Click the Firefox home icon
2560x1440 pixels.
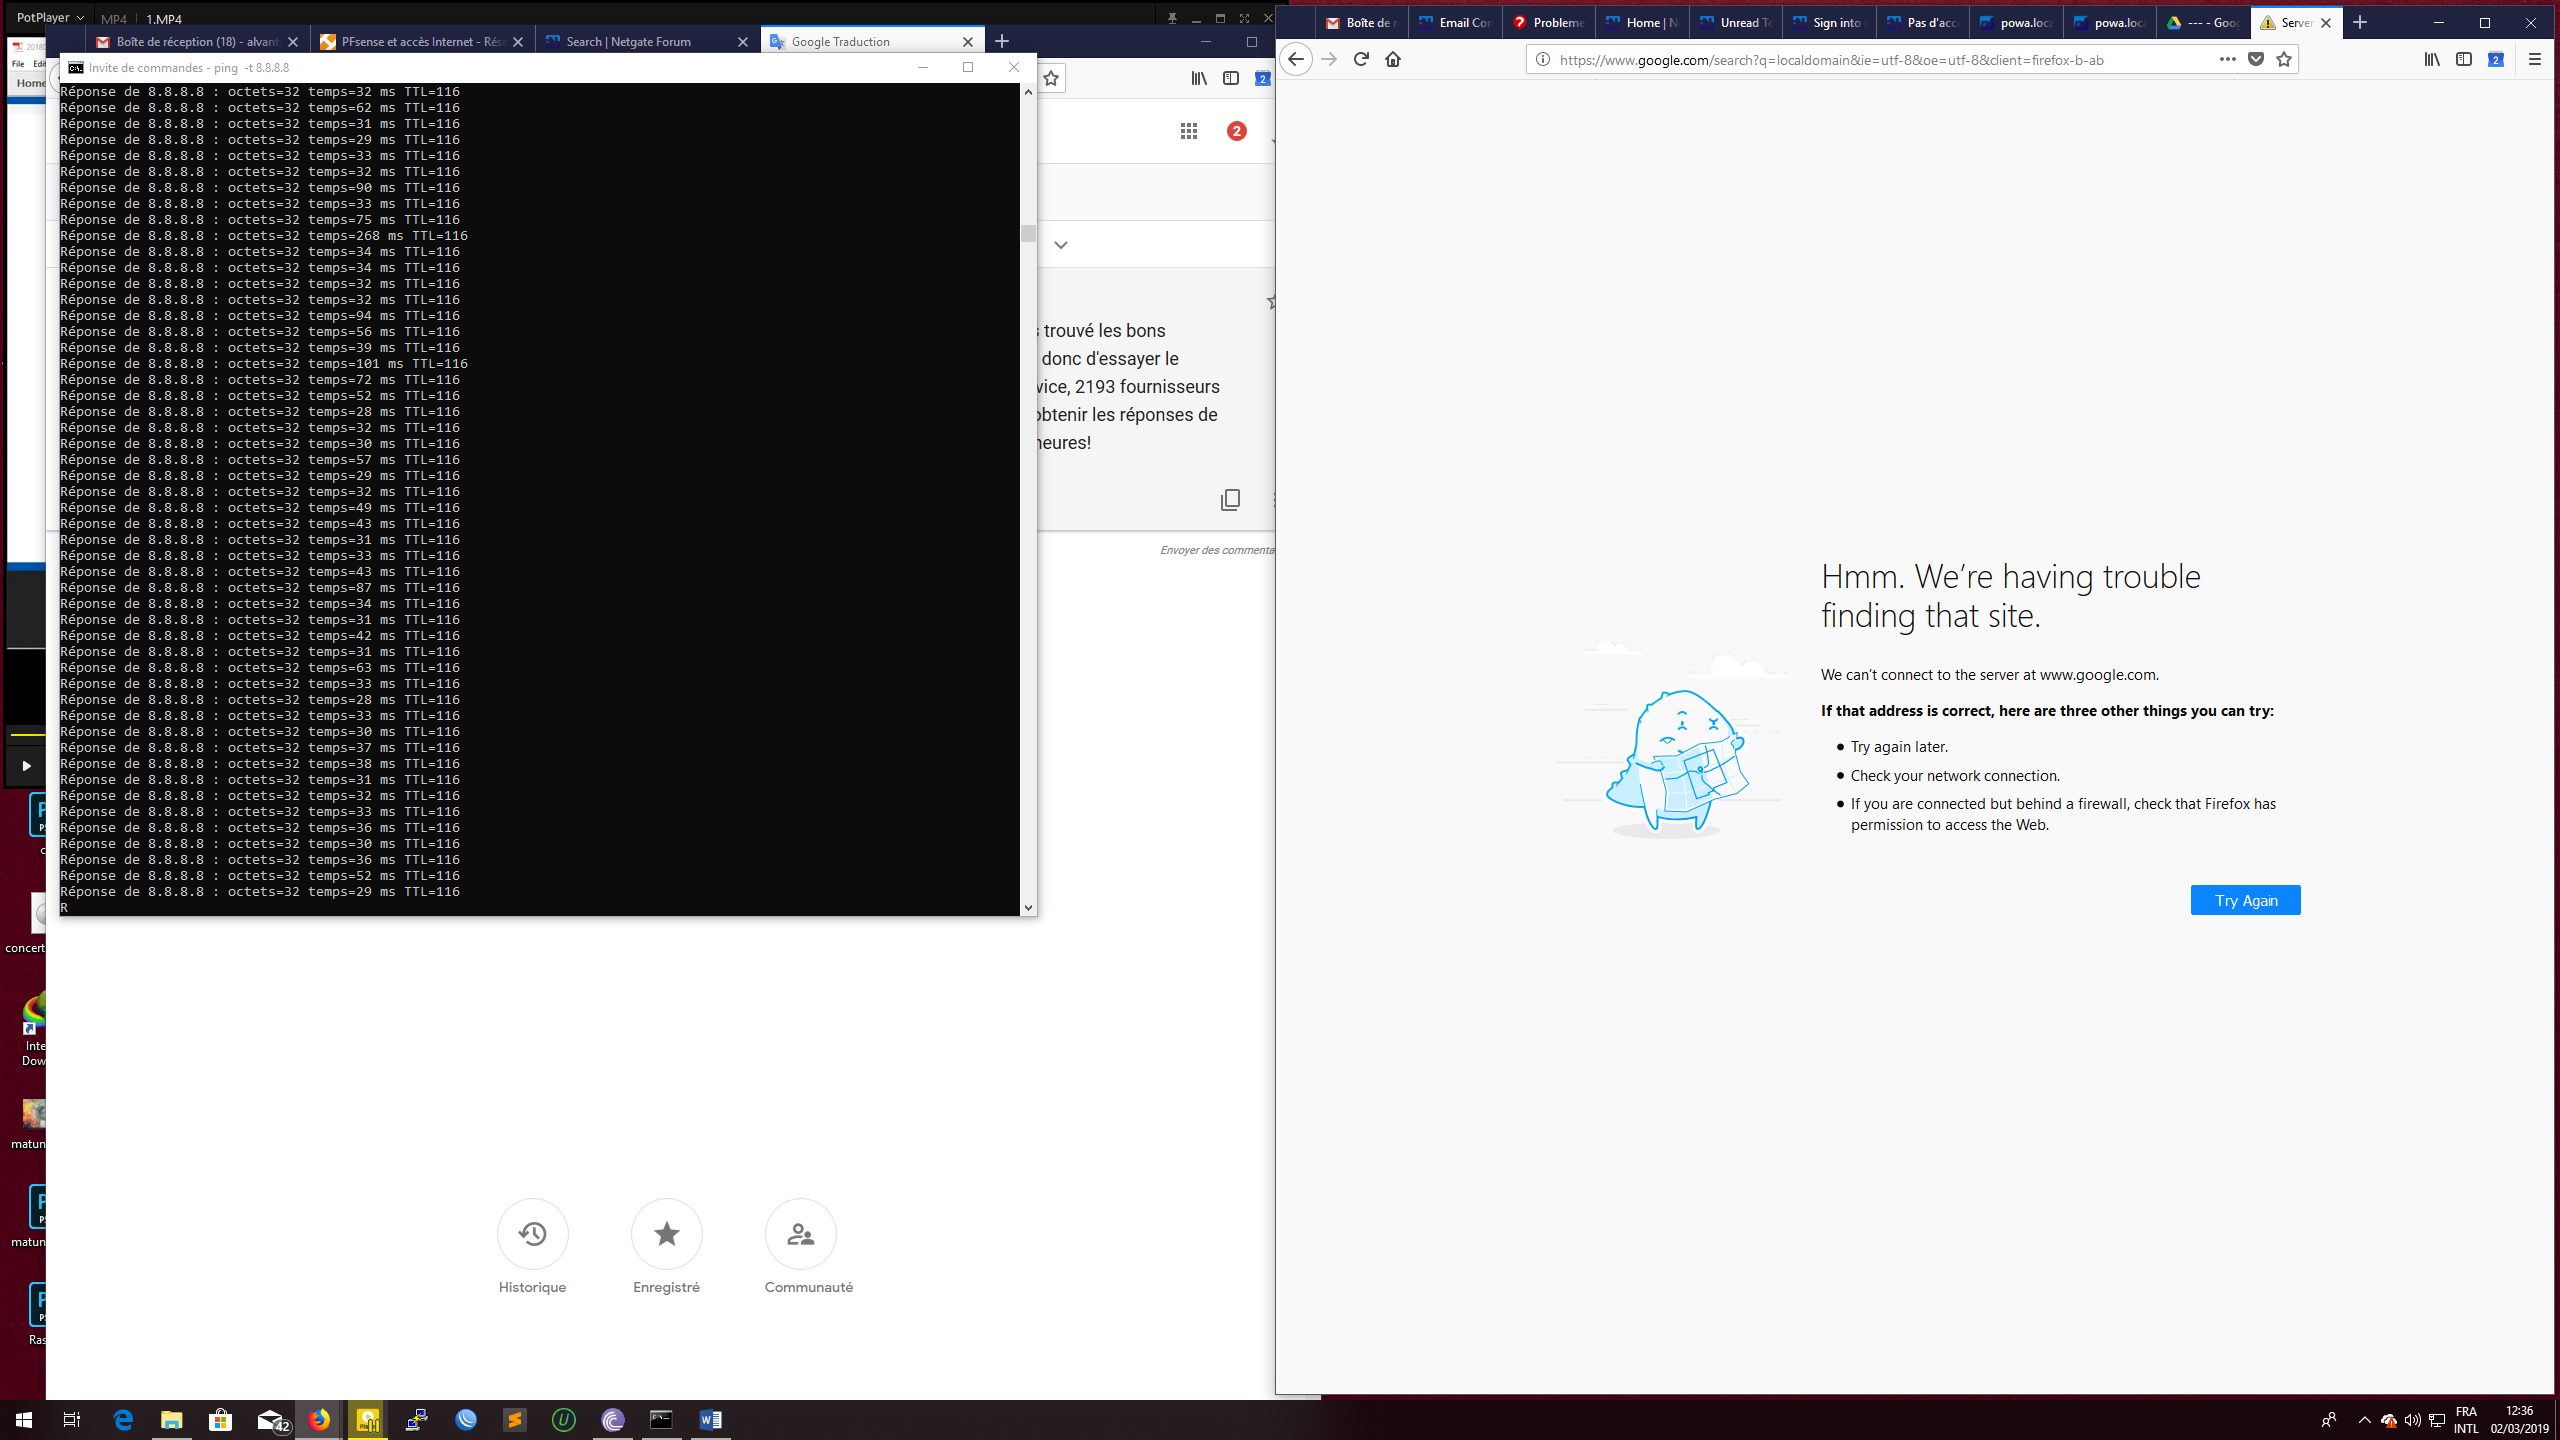[1393, 59]
